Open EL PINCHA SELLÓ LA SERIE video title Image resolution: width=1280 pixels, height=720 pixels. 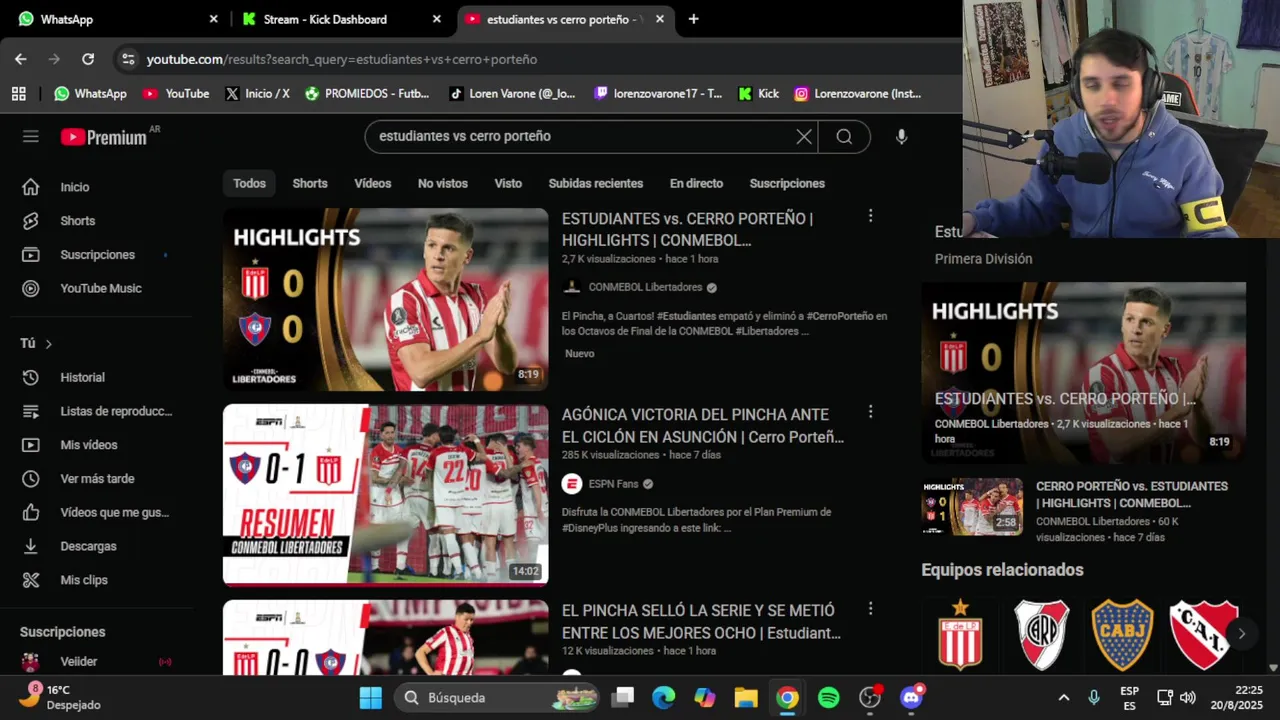pyautogui.click(x=701, y=621)
